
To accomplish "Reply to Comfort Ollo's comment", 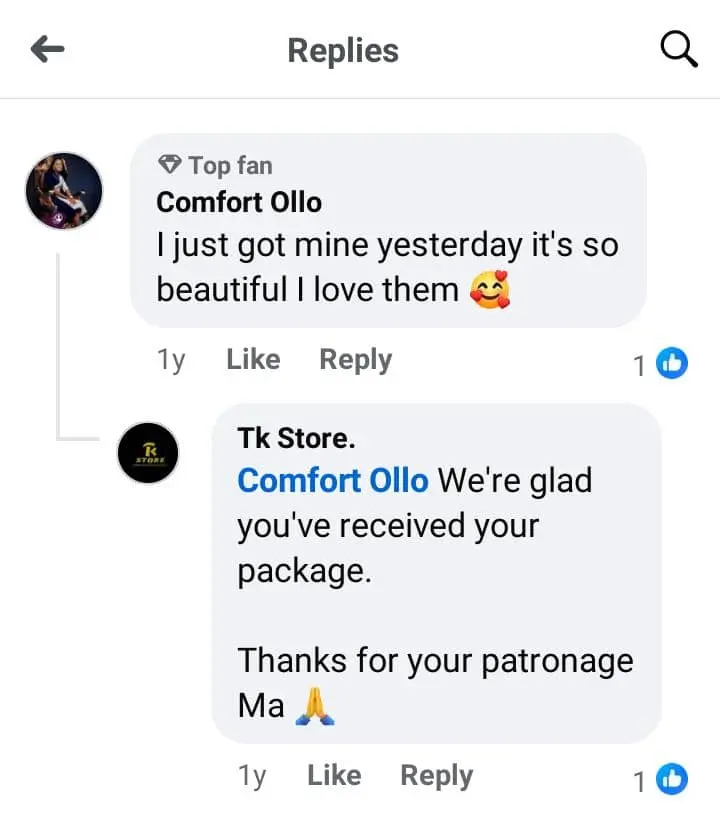I will coord(355,360).
